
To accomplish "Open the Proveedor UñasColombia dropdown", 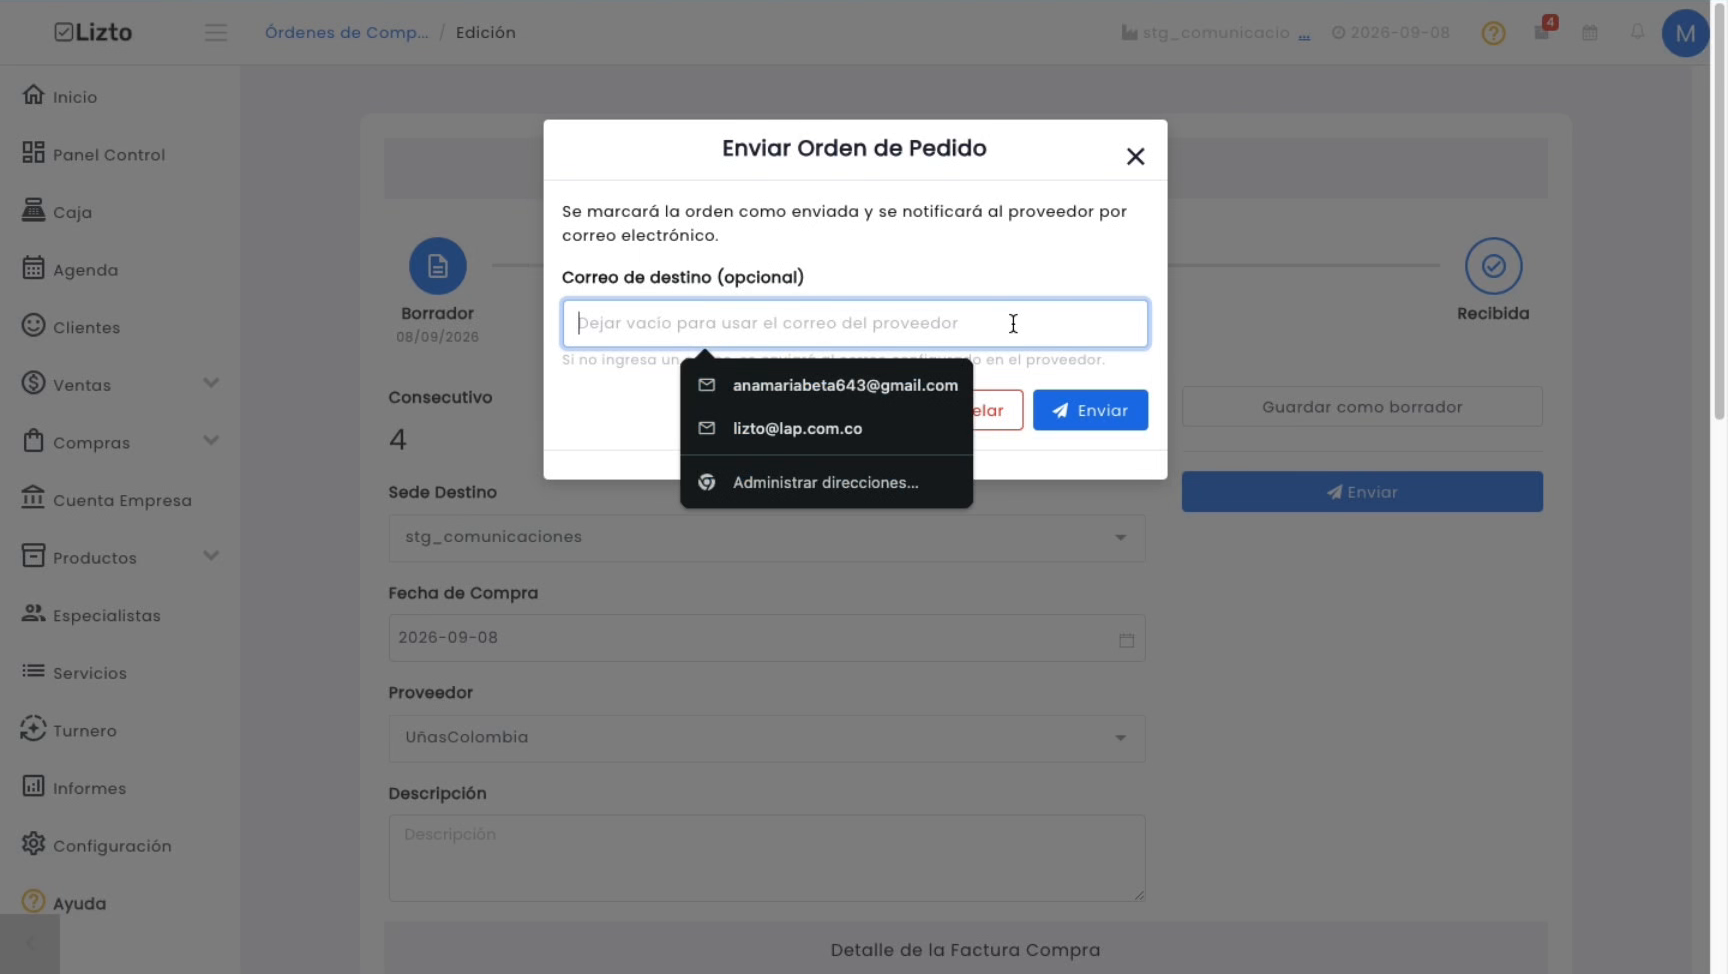I will (x=767, y=738).
